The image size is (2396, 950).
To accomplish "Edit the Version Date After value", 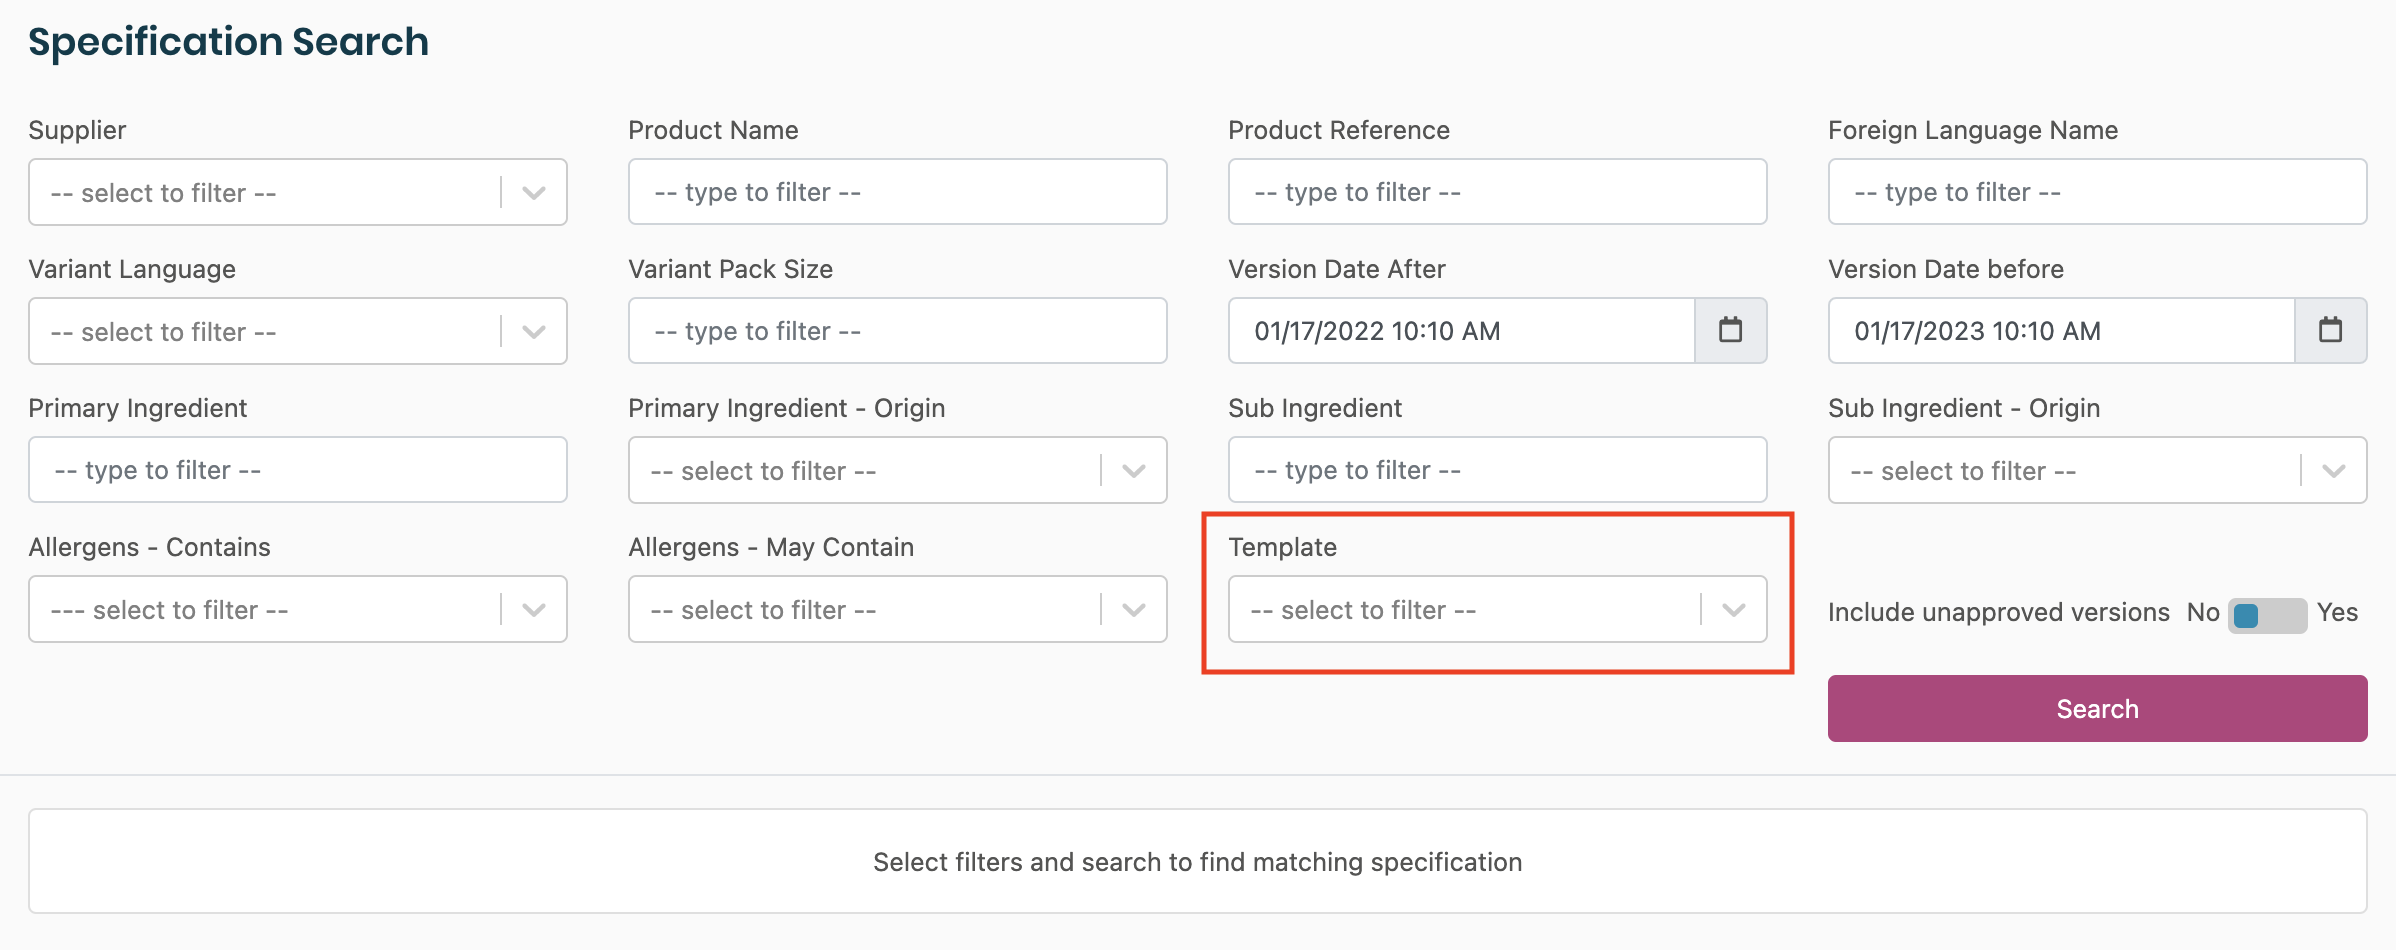I will [1460, 331].
